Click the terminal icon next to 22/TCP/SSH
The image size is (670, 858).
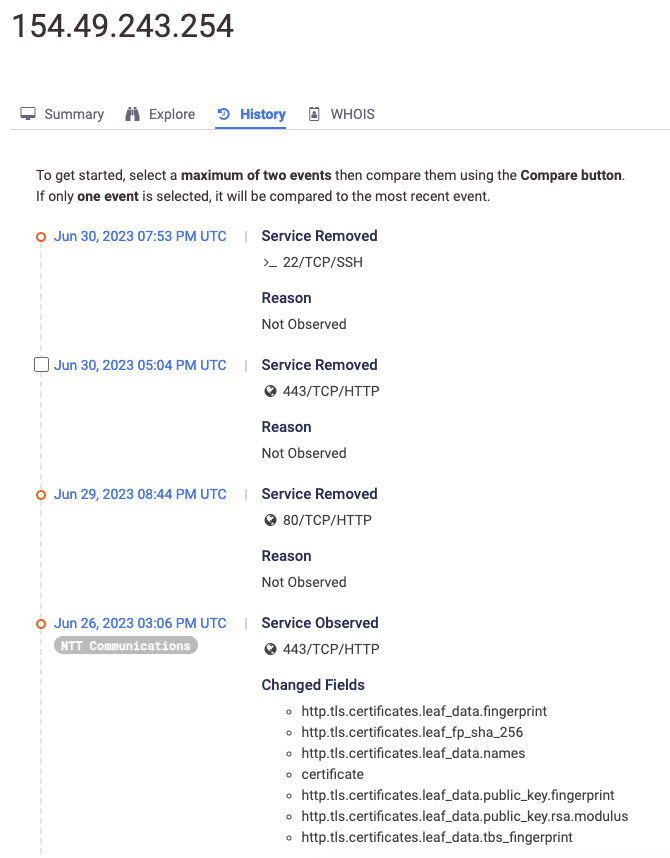[x=269, y=262]
